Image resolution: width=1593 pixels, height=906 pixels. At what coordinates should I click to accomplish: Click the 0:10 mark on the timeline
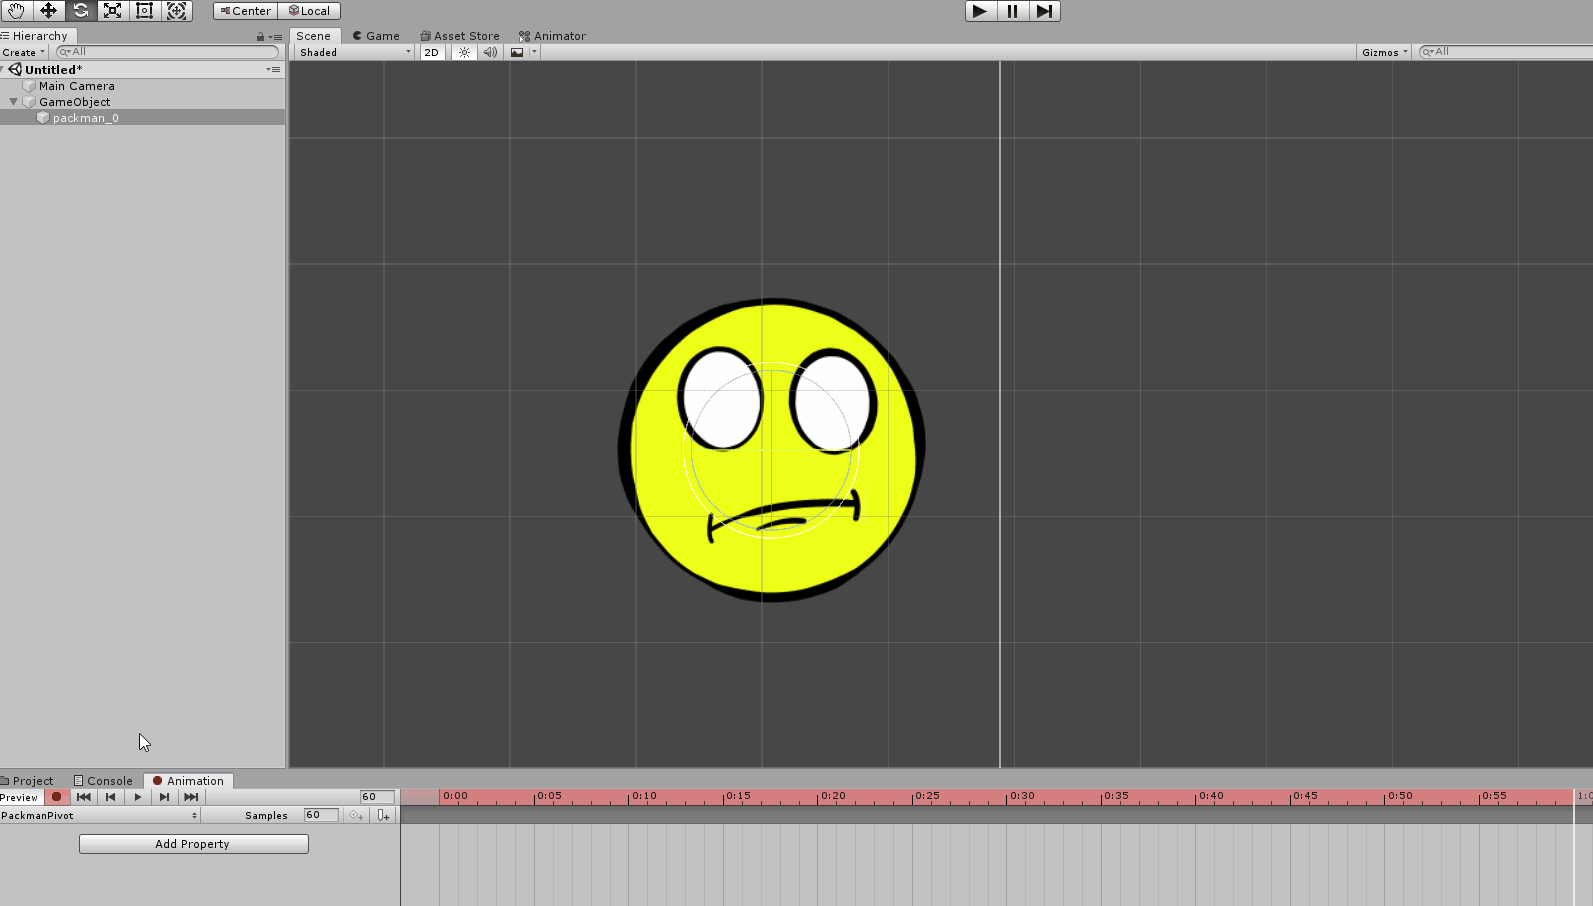(x=644, y=796)
